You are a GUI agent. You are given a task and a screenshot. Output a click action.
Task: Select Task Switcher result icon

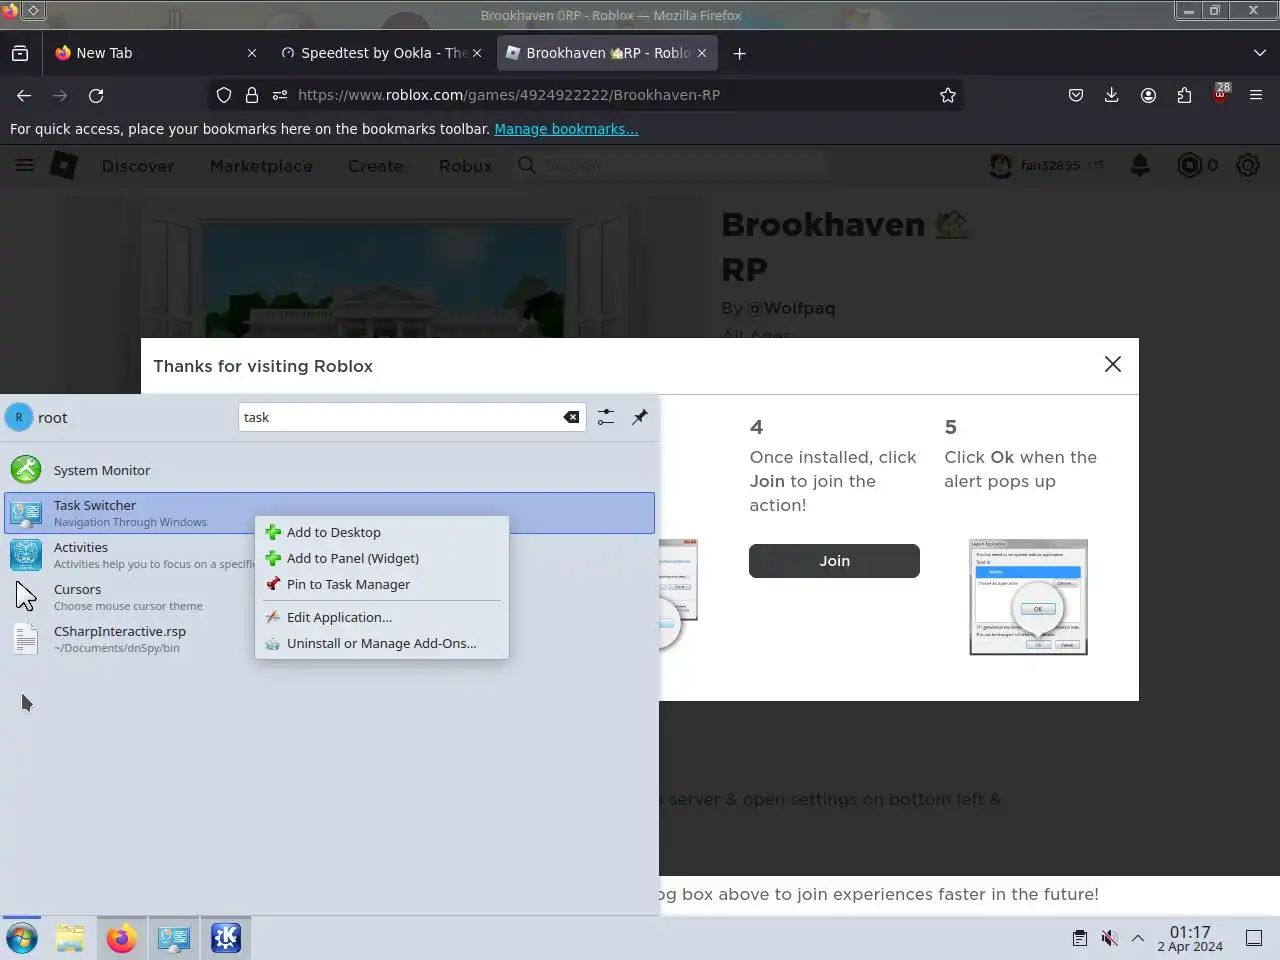(x=26, y=513)
